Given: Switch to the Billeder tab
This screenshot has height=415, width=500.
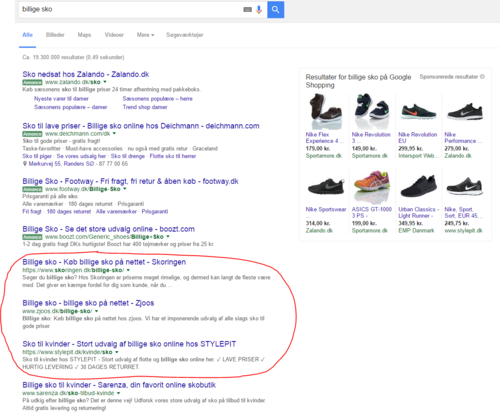Looking at the screenshot, I should 55,35.
